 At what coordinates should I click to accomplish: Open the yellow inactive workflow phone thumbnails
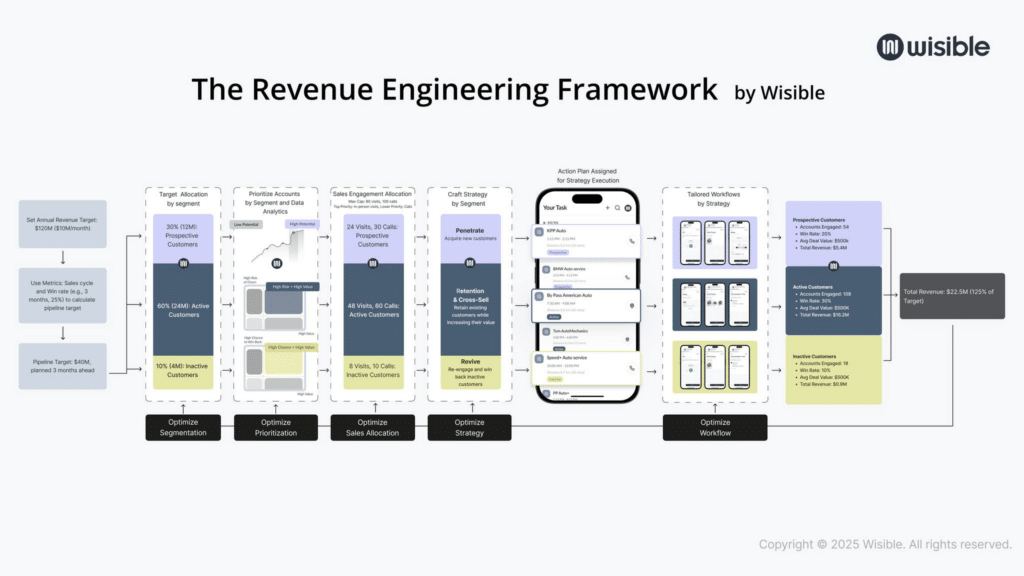coord(715,367)
